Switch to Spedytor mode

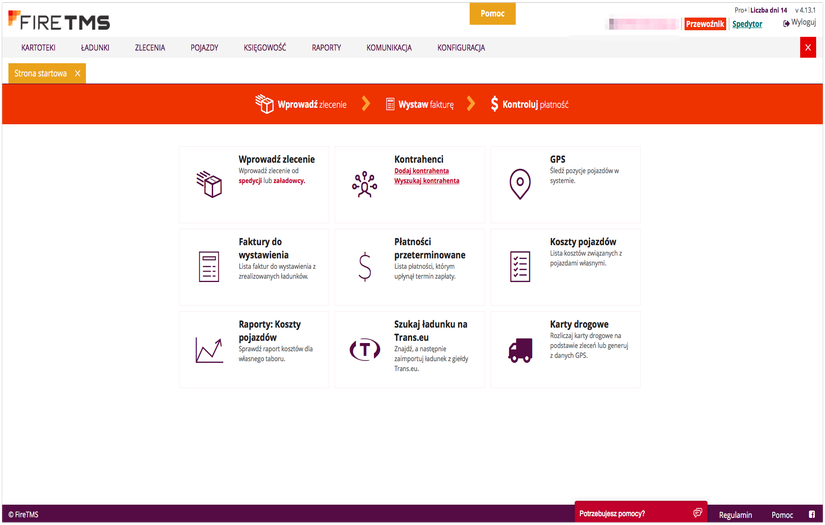pyautogui.click(x=747, y=24)
